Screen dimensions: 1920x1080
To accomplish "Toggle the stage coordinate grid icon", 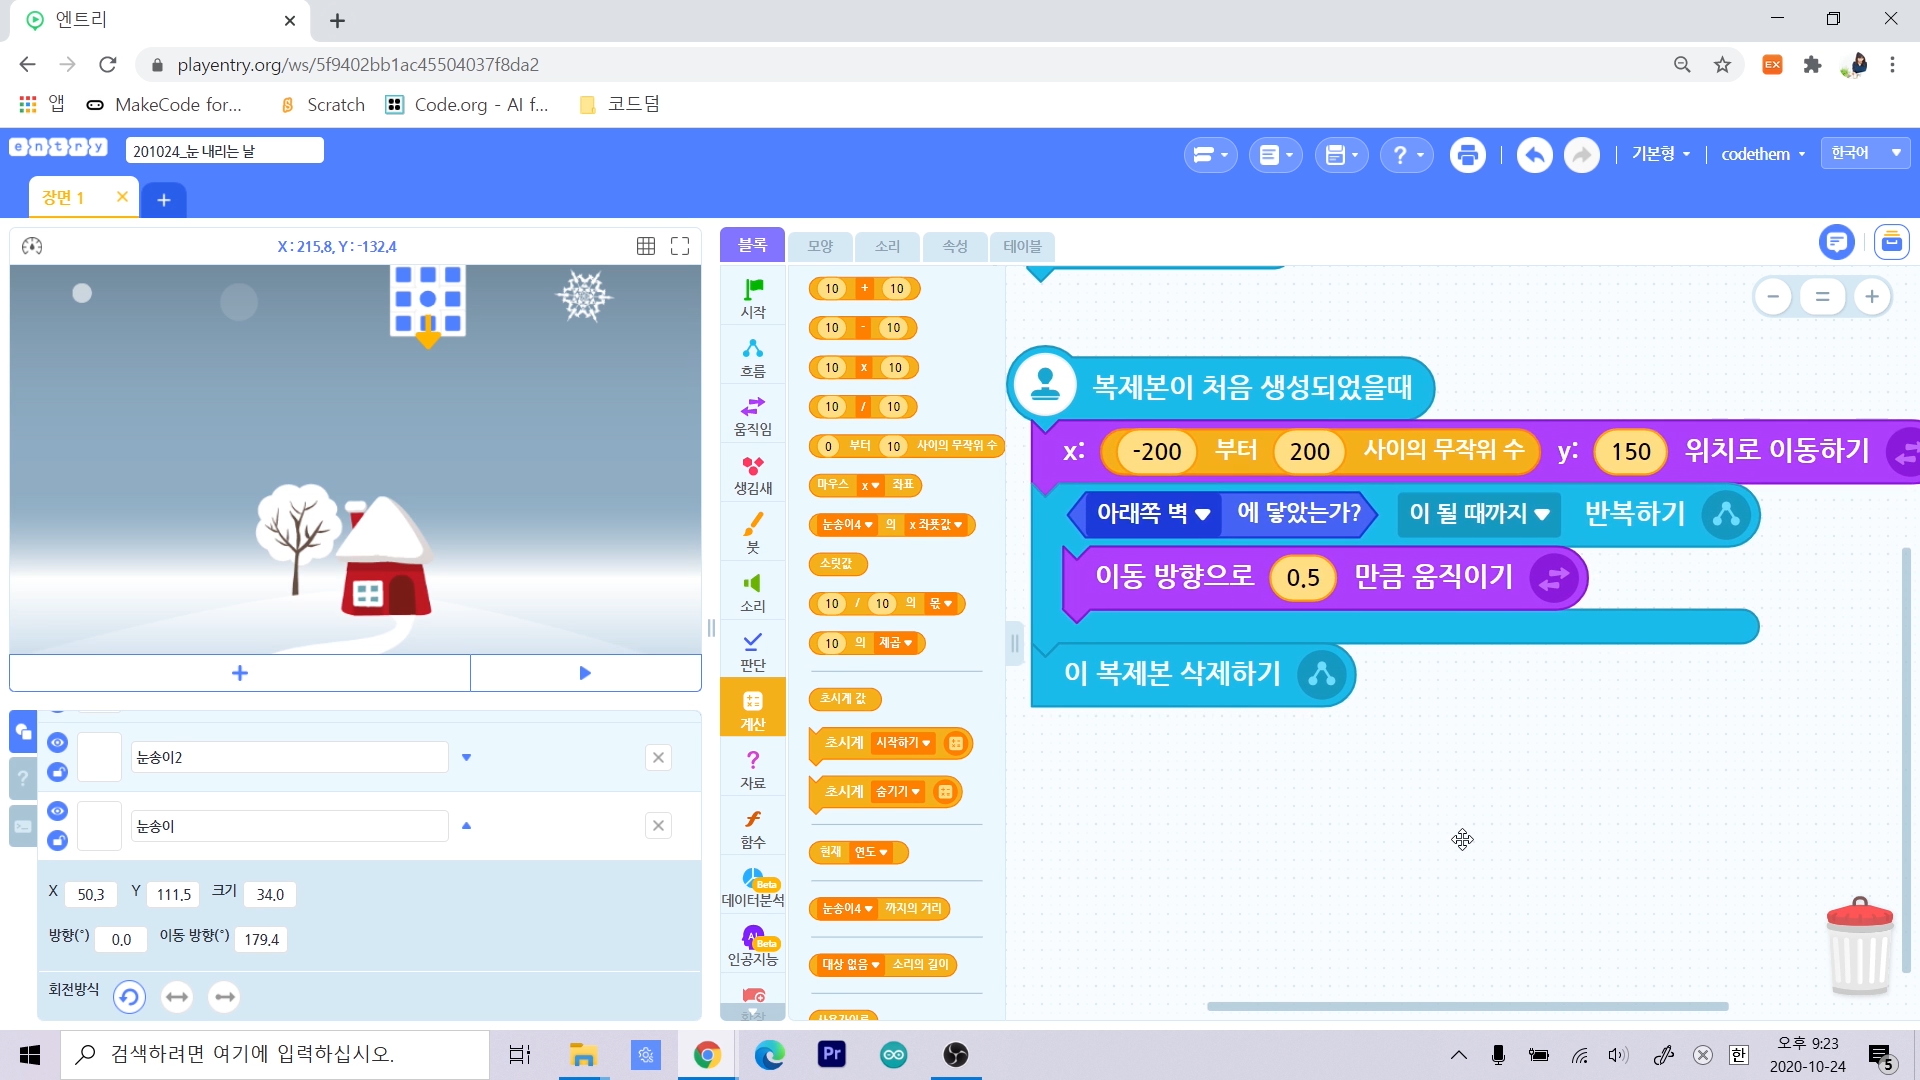I will [646, 246].
